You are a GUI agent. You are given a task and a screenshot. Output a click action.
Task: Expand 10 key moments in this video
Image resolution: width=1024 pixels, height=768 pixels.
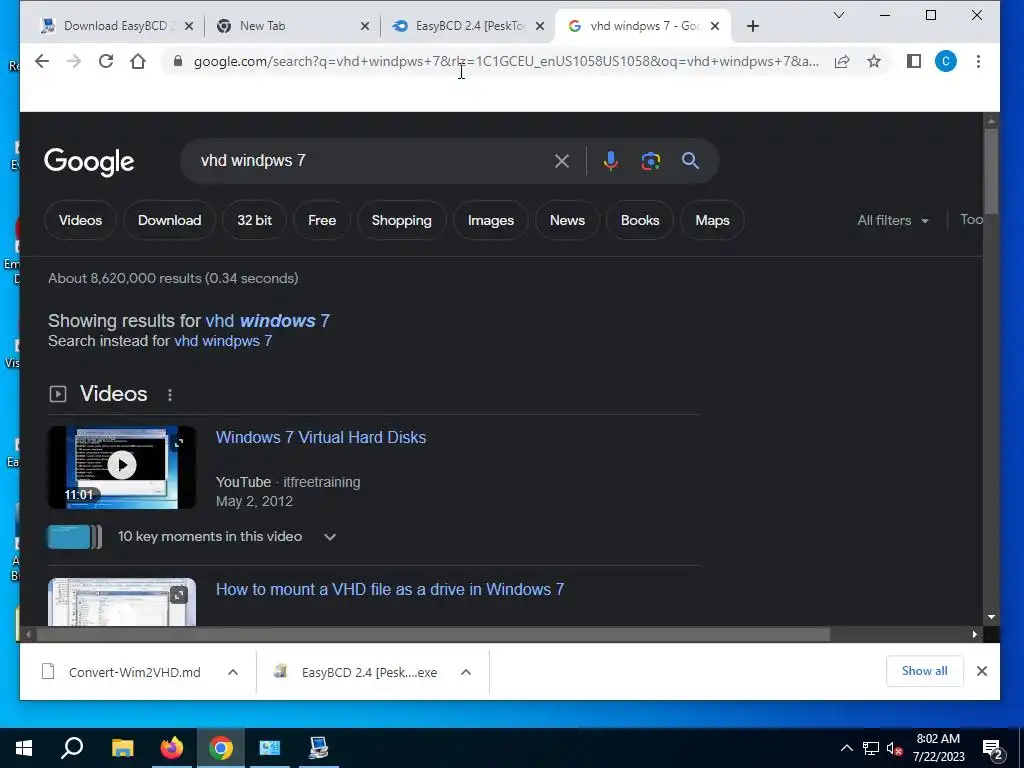pyautogui.click(x=330, y=537)
